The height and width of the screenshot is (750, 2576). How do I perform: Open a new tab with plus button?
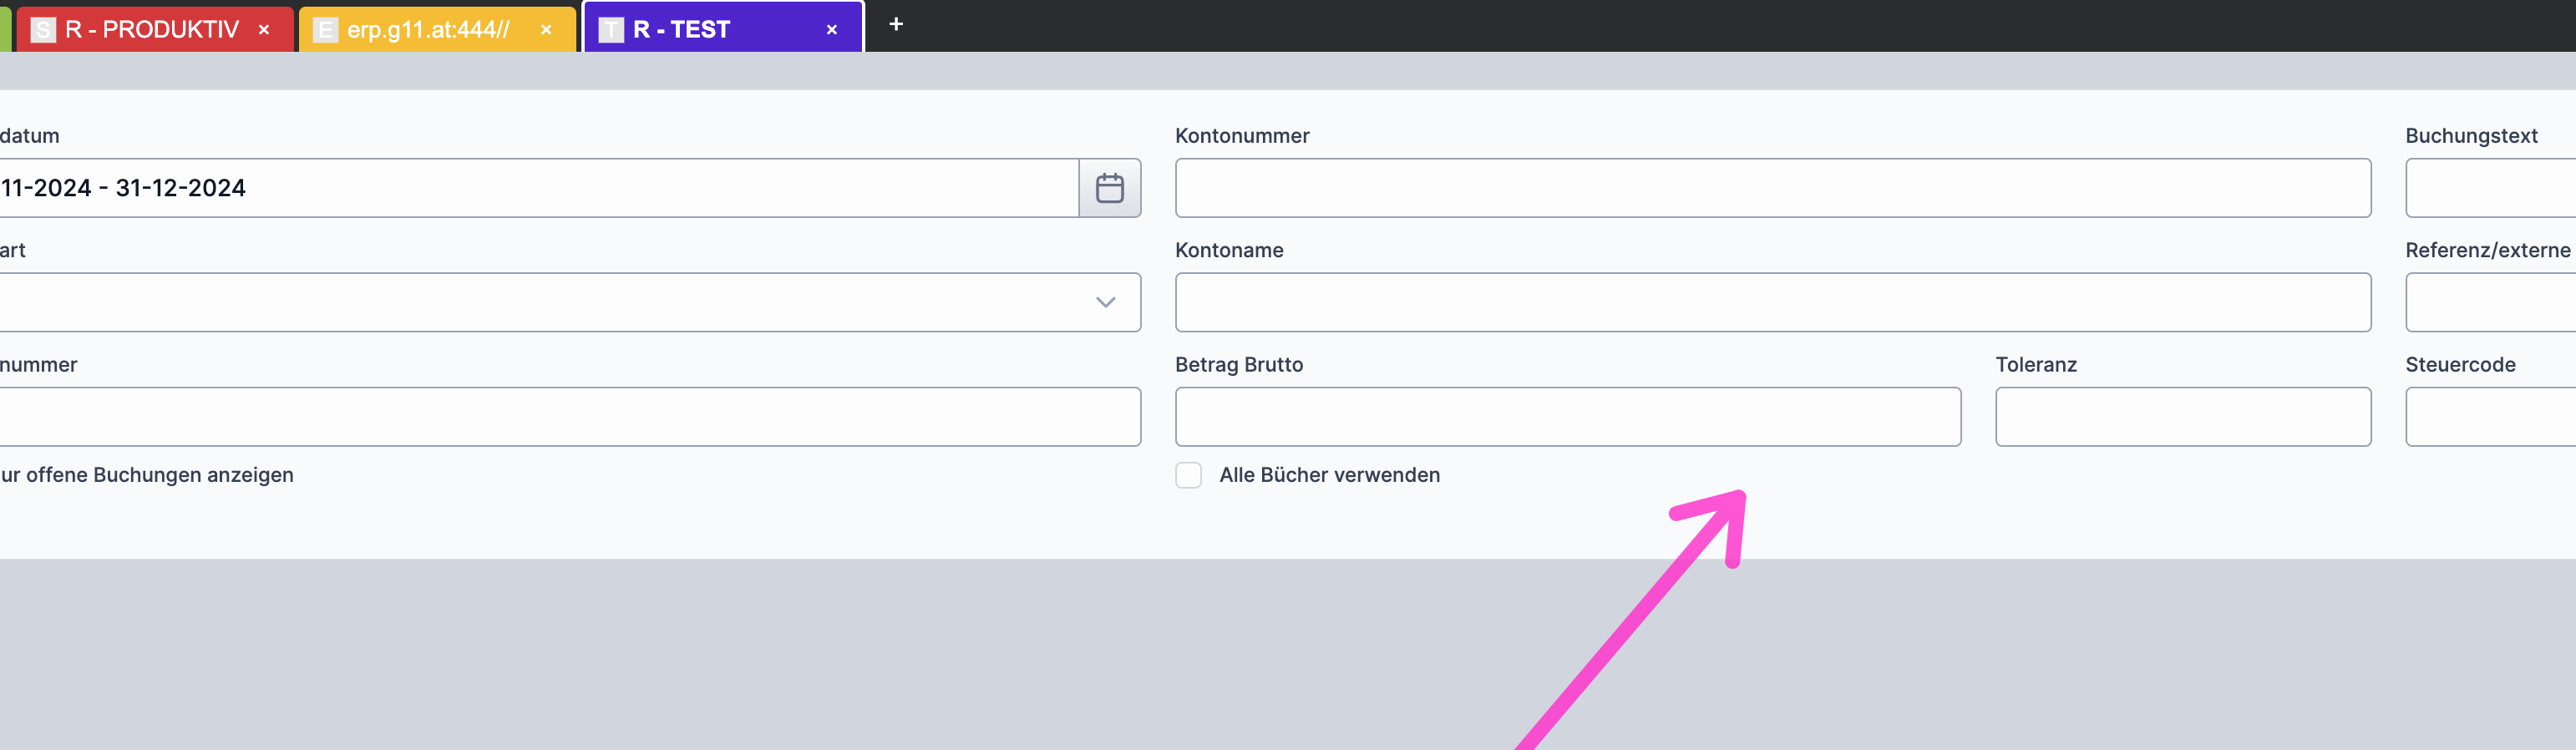click(x=896, y=24)
